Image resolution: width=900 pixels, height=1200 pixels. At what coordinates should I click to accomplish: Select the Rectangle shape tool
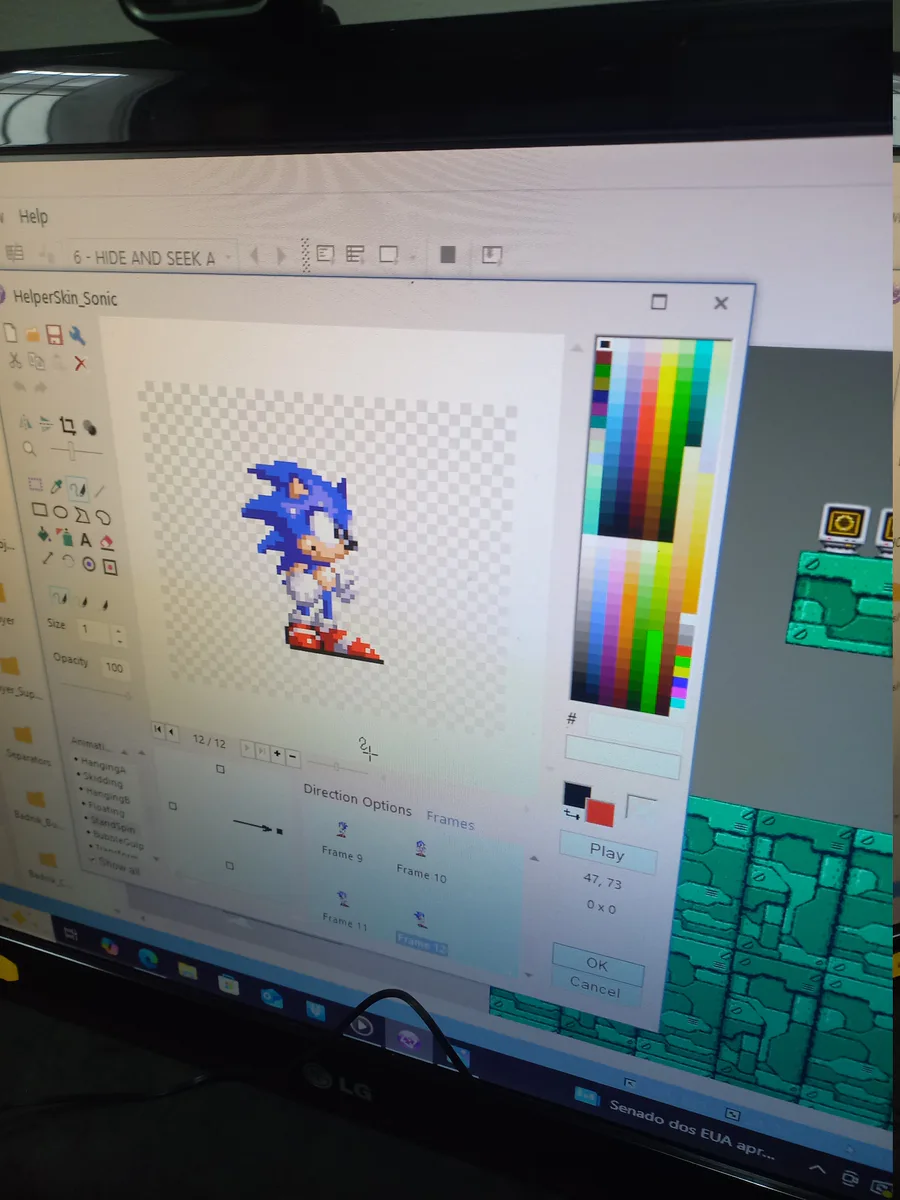[x=39, y=511]
